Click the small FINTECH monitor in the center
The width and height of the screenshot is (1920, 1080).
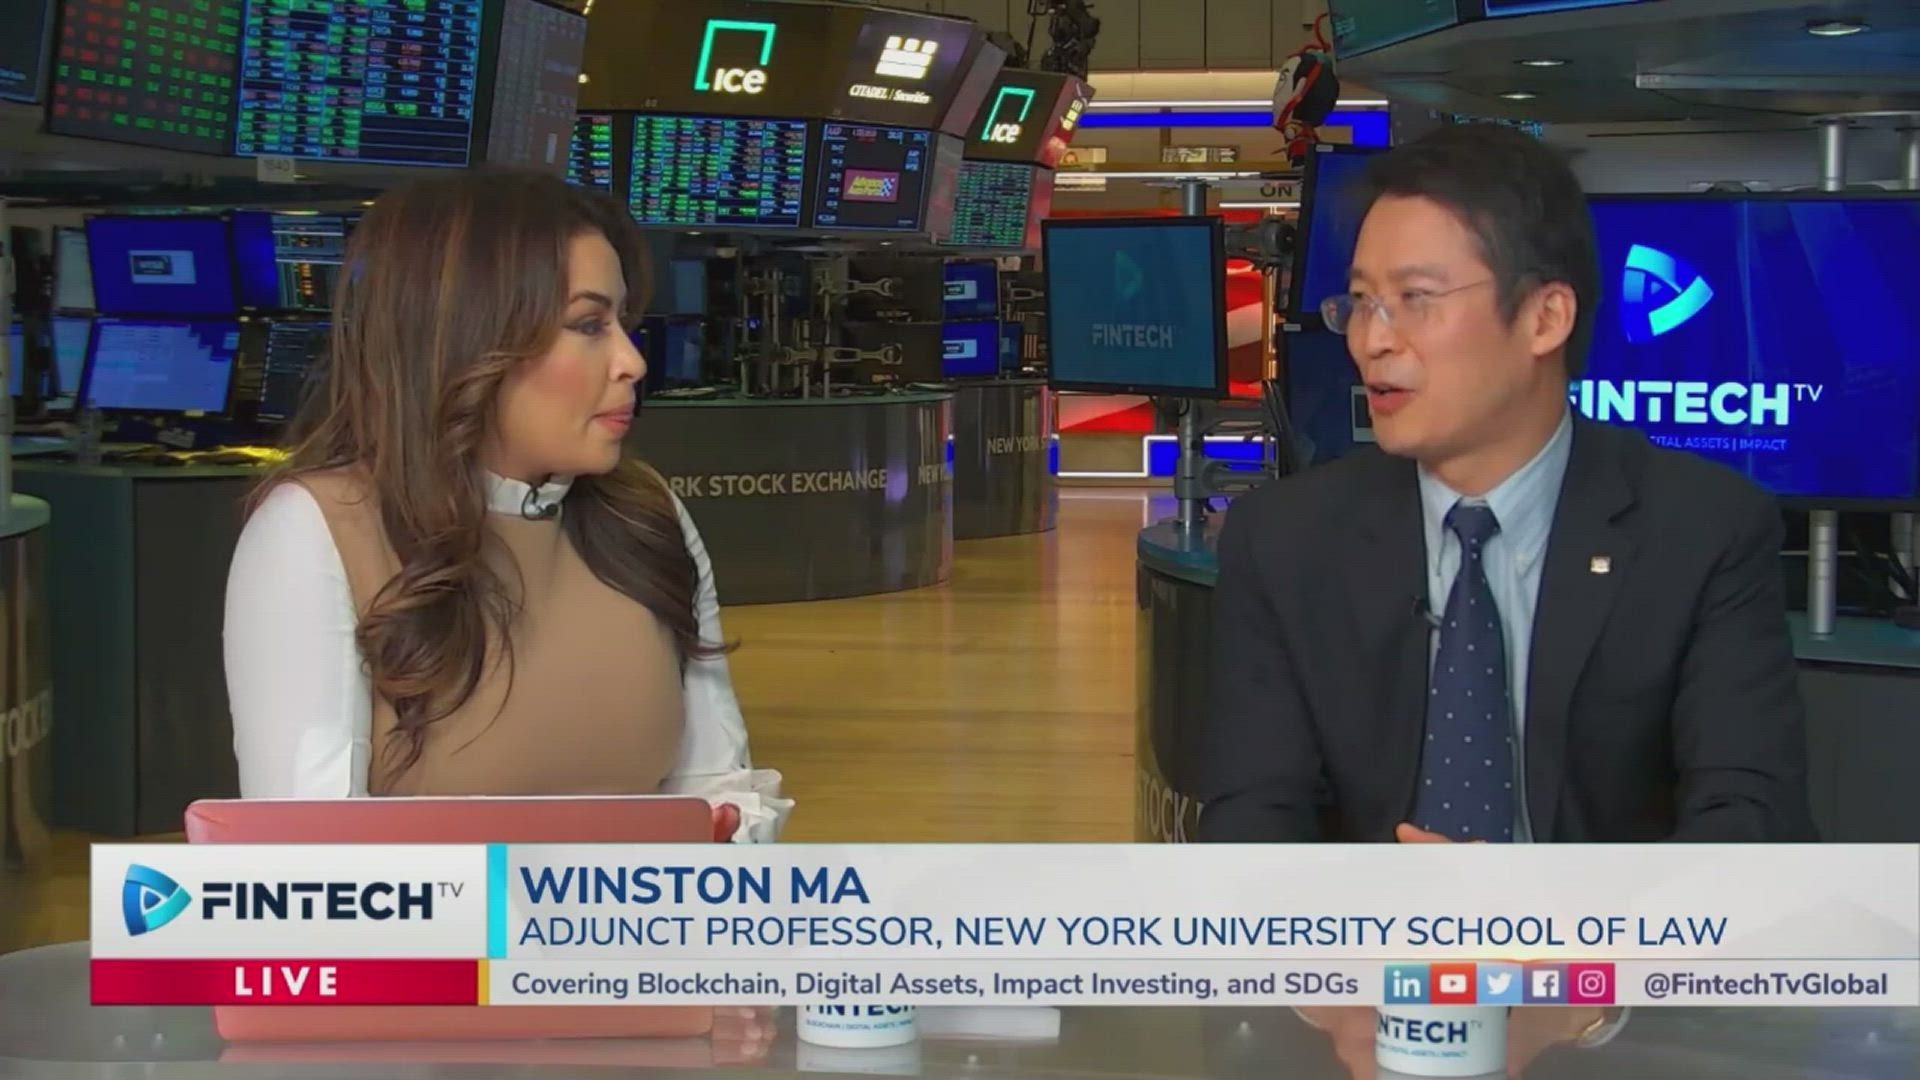point(1134,305)
